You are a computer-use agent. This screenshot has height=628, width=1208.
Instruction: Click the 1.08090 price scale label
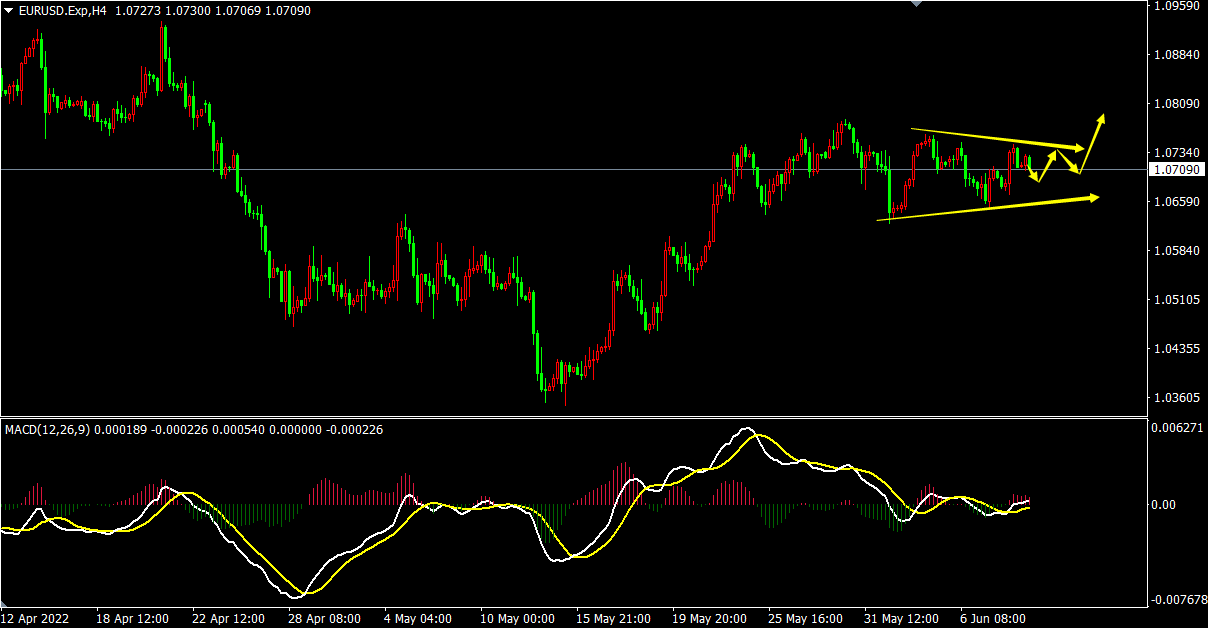pos(1175,104)
